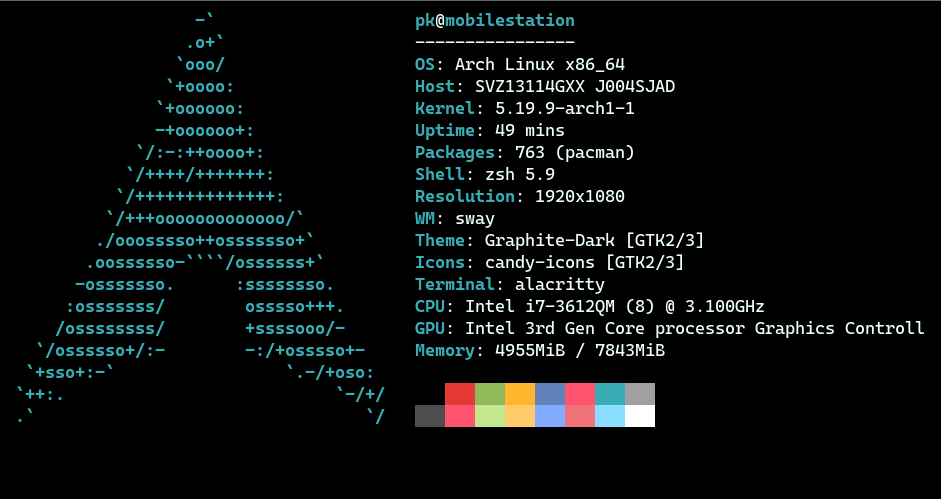Click the light cyan color block
Screen dimensions: 941x499
tap(610, 416)
